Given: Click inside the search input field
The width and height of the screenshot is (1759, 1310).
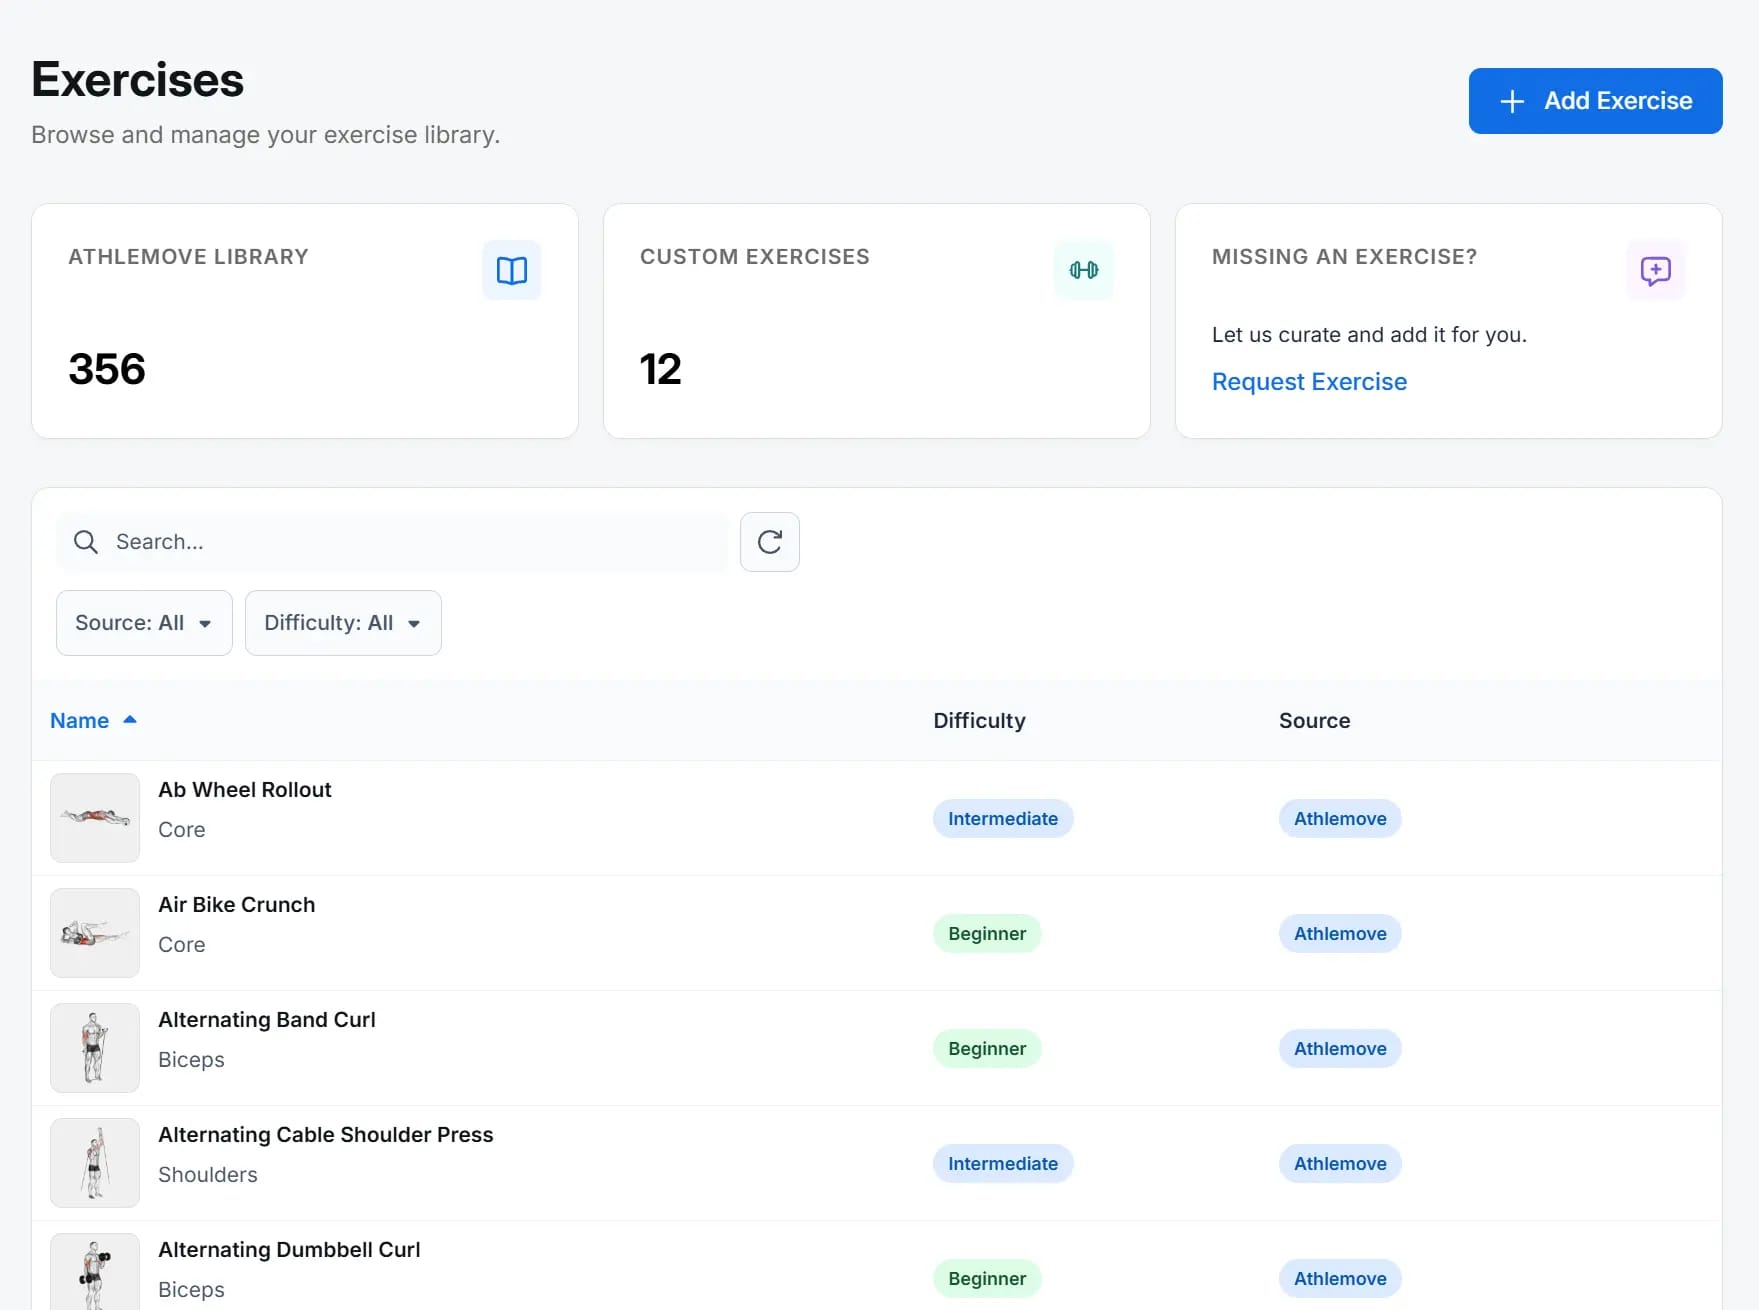Looking at the screenshot, I should 400,541.
